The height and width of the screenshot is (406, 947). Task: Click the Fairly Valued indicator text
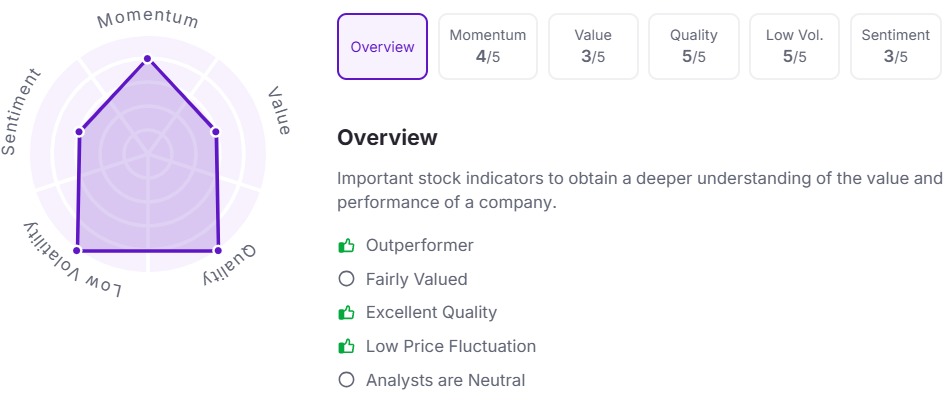pos(417,279)
